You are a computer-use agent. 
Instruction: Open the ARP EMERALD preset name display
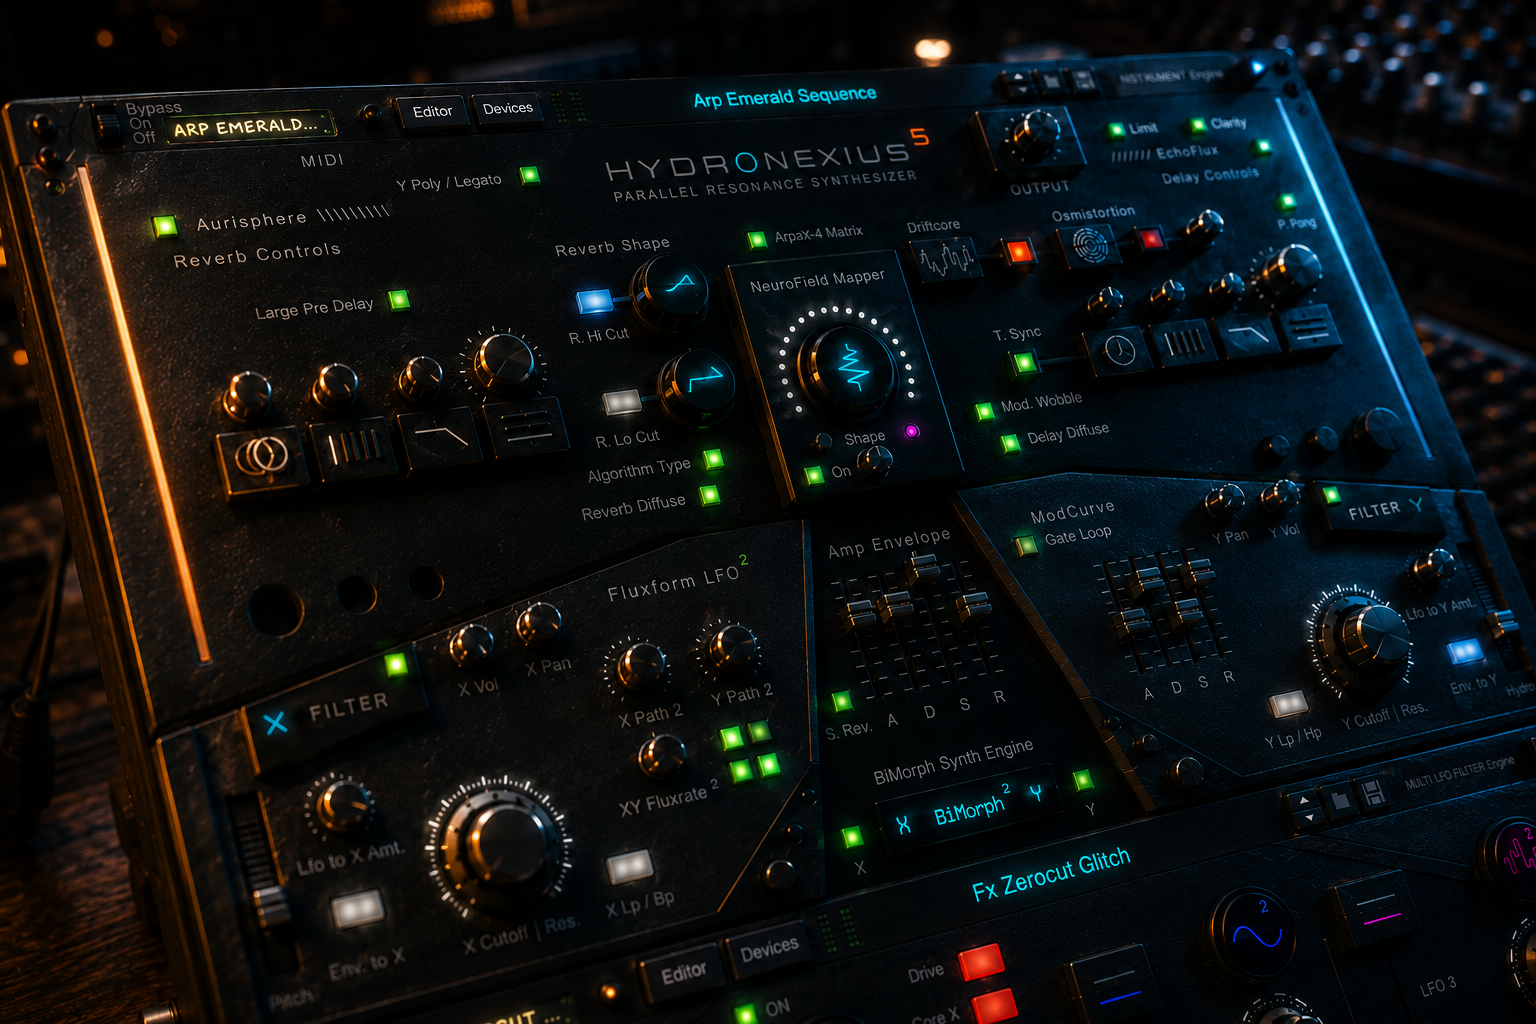[250, 127]
